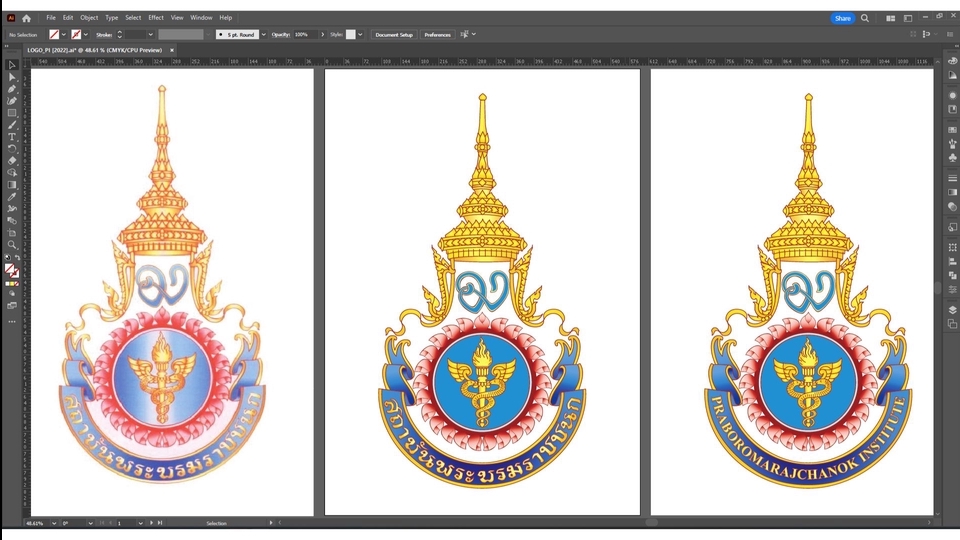960x540 pixels.
Task: Open the Symbols panel icon
Action: tap(952, 158)
